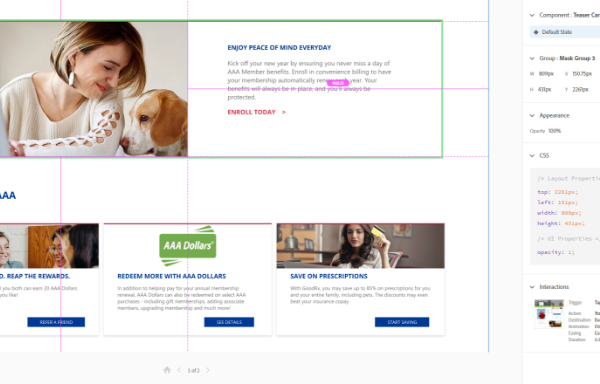600x384 pixels.
Task: Select the woman with beagle image
Action: (x=94, y=89)
